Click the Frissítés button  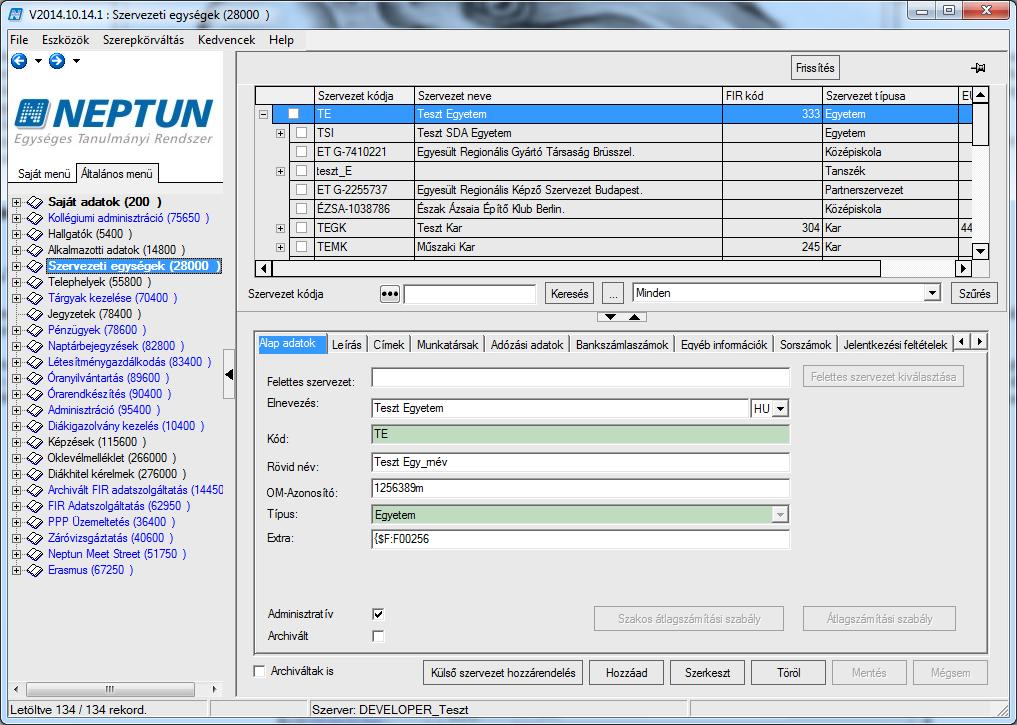[x=815, y=68]
